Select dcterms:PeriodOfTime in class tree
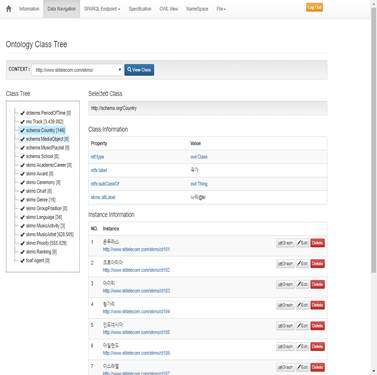The width and height of the screenshot is (377, 375). click(x=48, y=113)
